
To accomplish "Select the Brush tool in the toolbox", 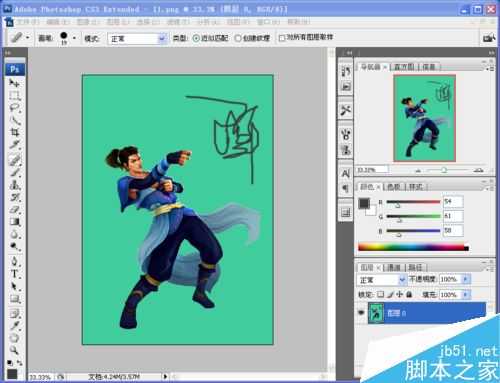I will click(x=14, y=172).
